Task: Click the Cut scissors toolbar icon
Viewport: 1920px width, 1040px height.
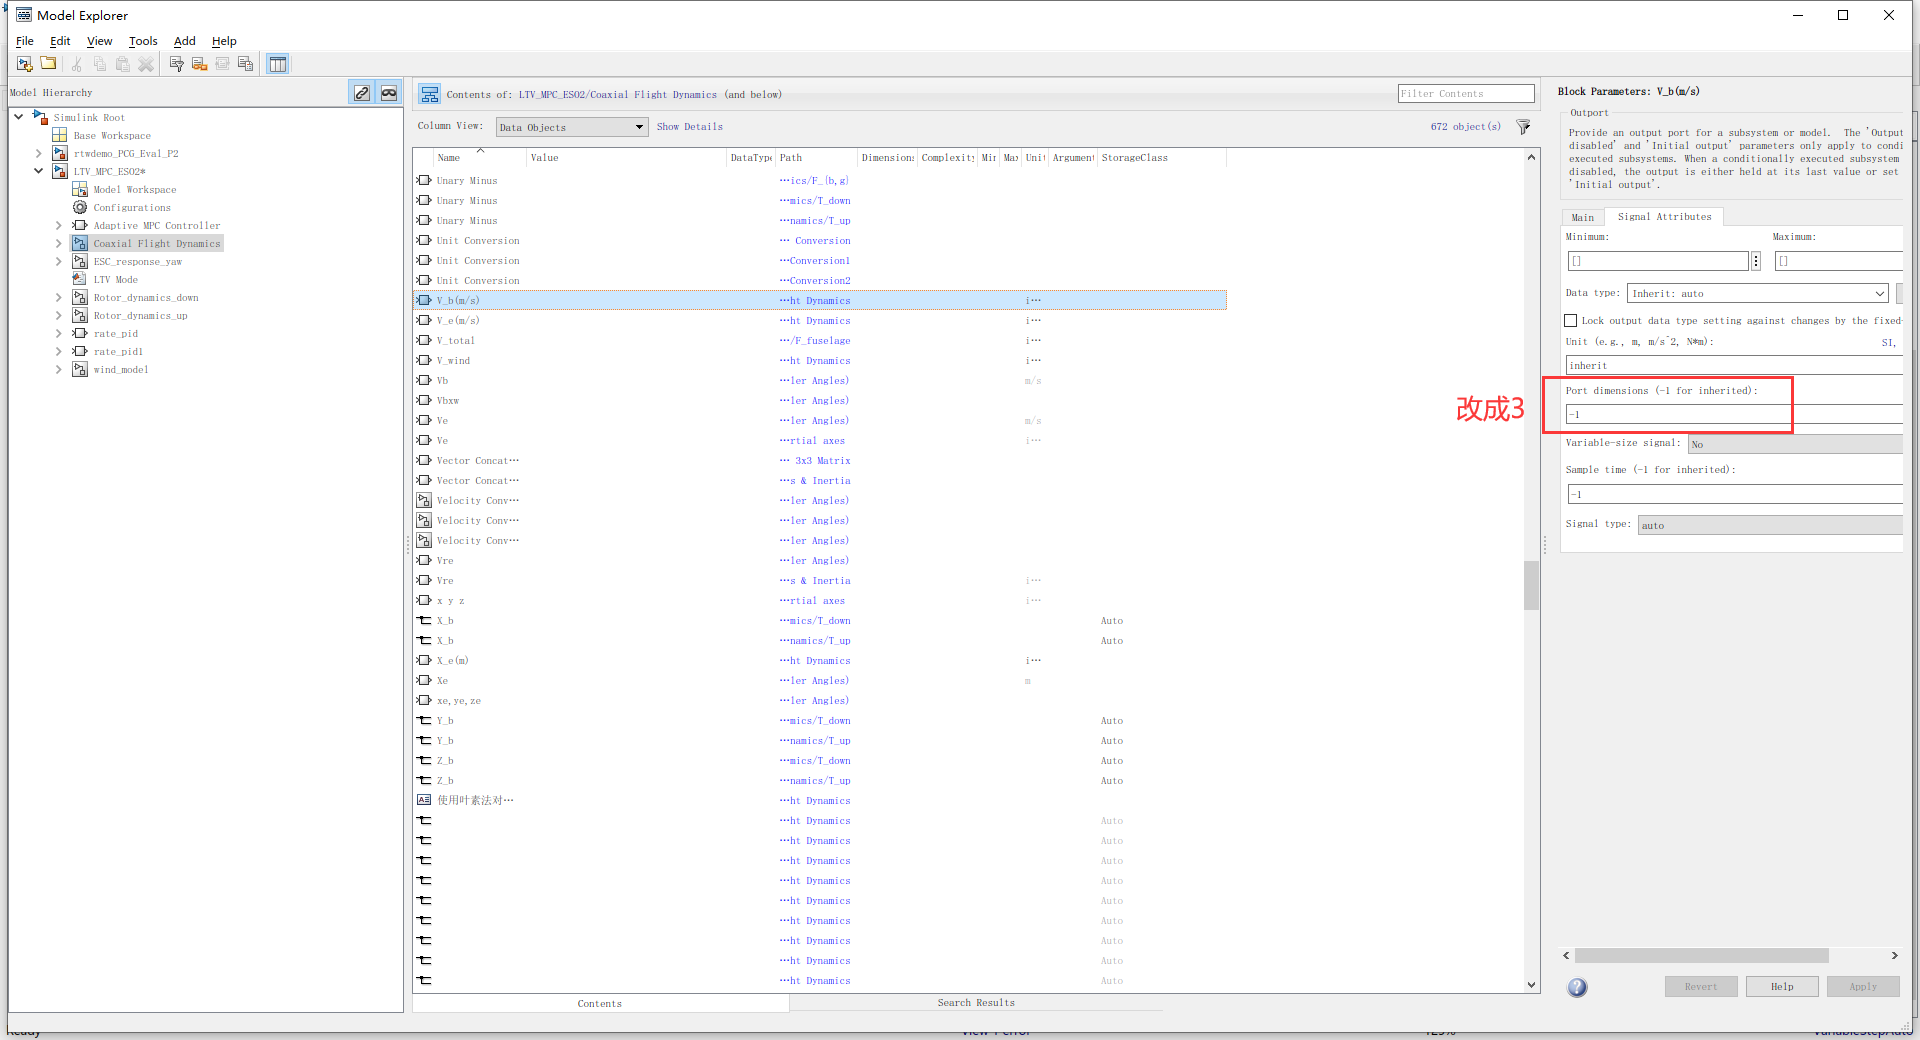Action: point(77,64)
